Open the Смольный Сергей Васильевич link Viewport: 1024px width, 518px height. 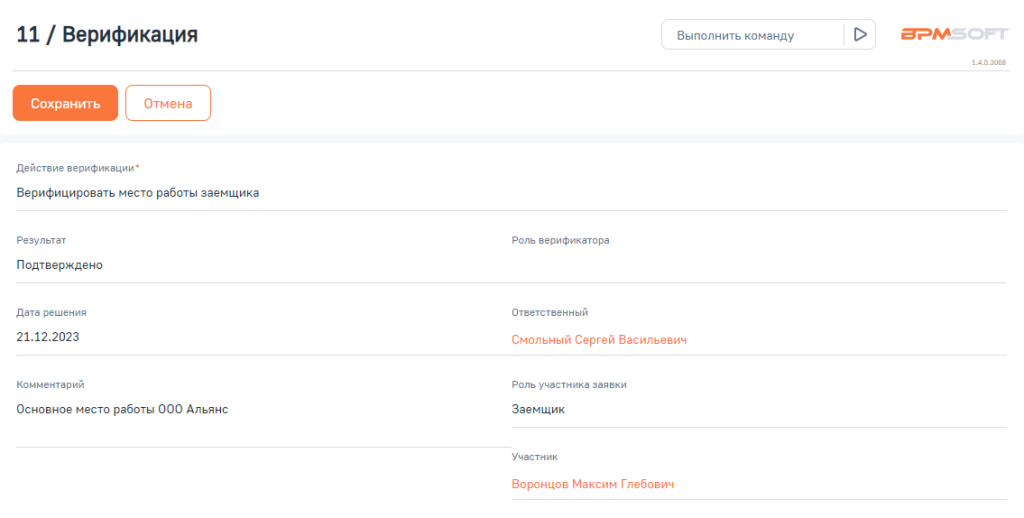599,340
